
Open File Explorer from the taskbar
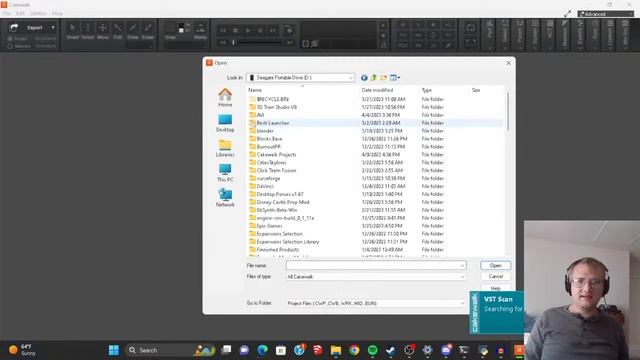(336, 350)
